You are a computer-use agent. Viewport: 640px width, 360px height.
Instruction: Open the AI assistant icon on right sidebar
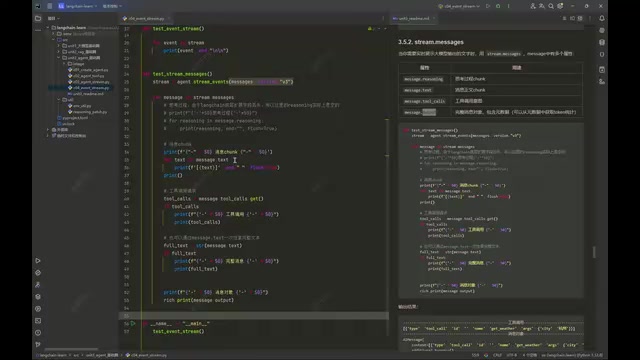602,30
